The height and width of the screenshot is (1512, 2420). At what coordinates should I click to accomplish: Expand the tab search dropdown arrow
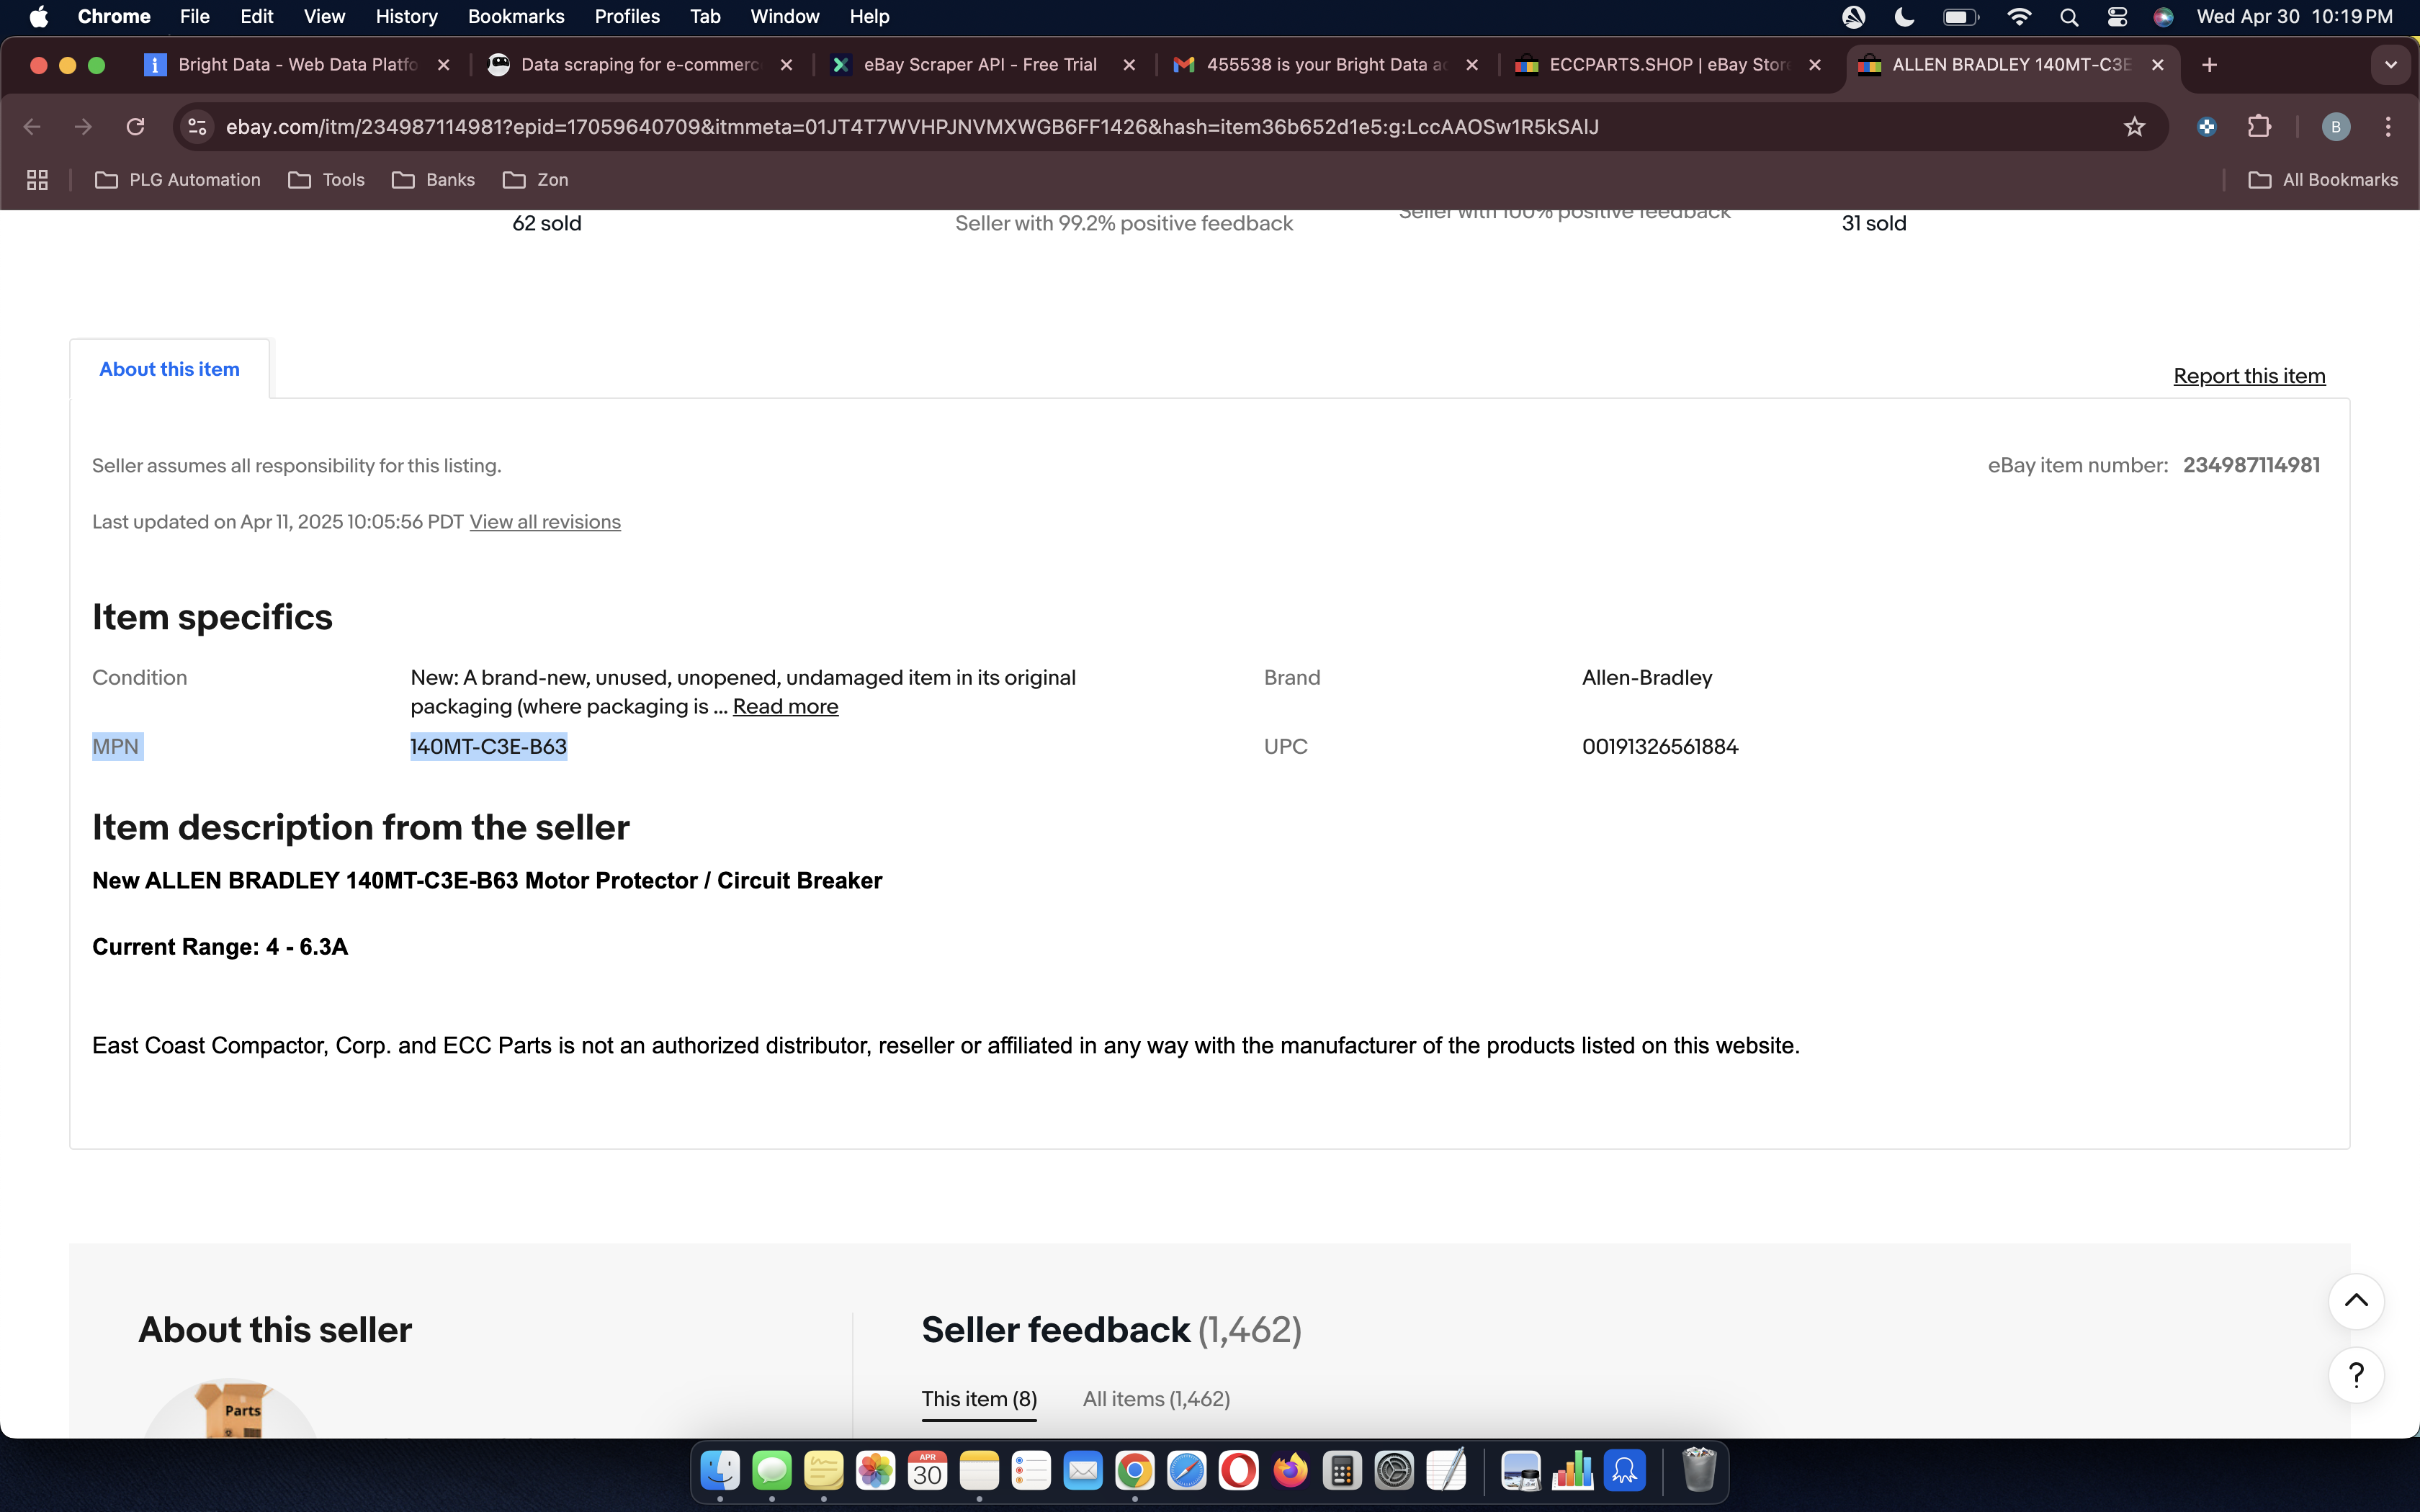coord(2390,65)
